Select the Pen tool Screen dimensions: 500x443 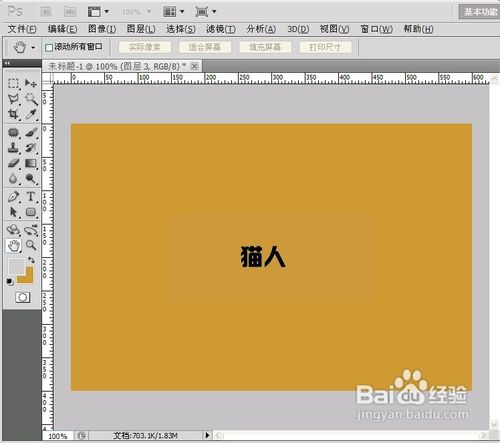tap(13, 197)
